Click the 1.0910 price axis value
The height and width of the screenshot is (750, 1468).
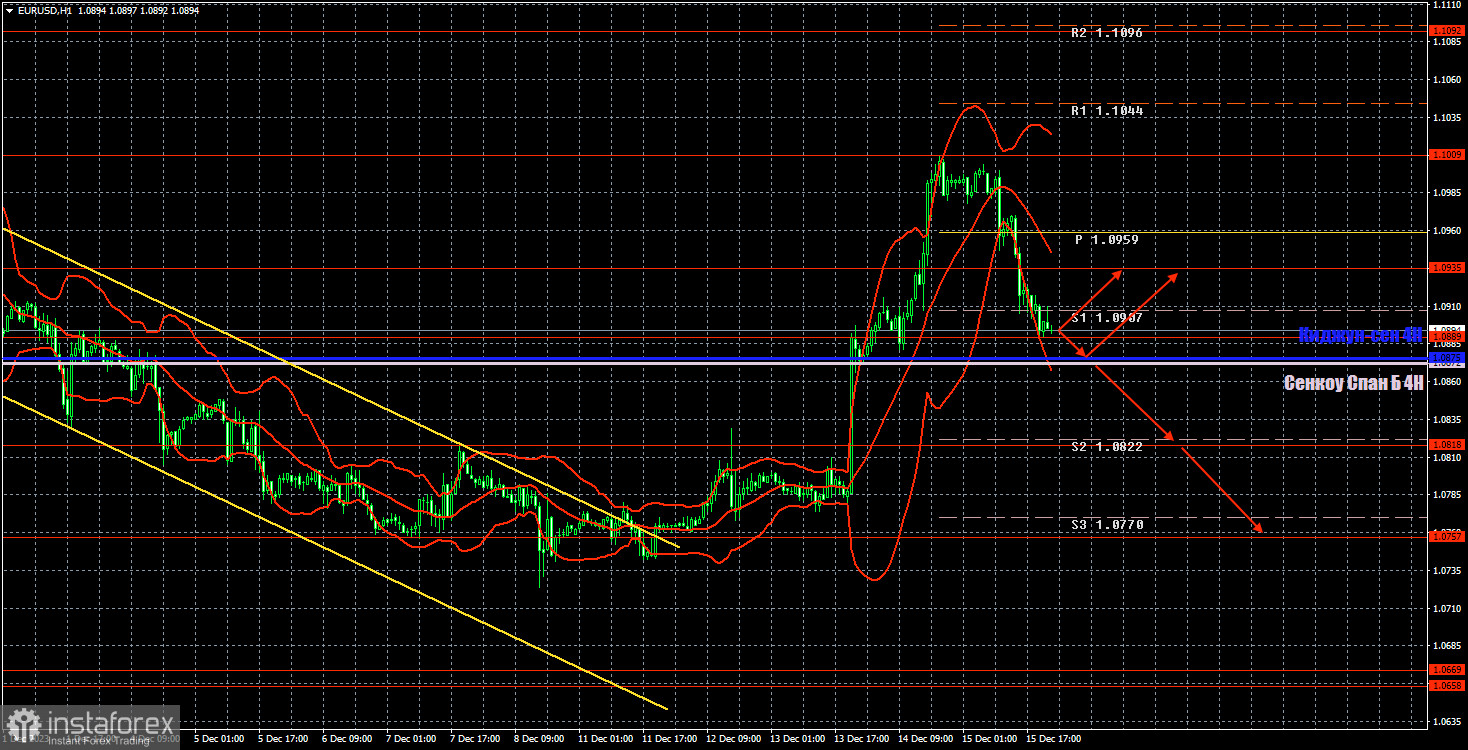pyautogui.click(x=1448, y=307)
